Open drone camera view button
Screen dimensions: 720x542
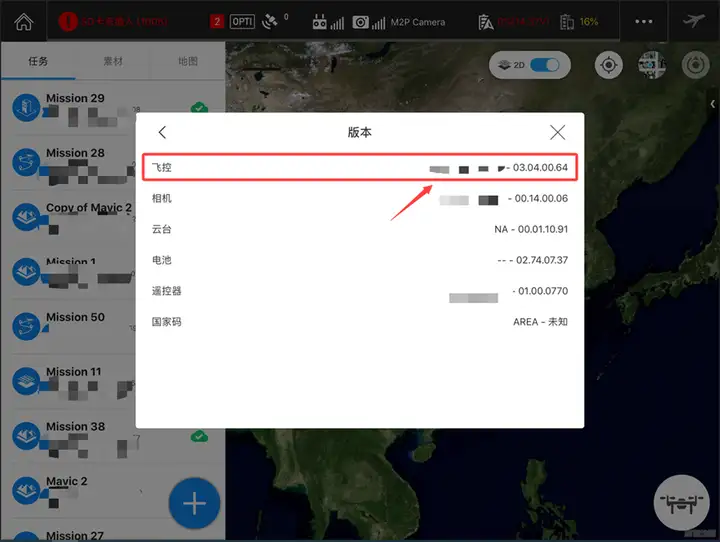pyautogui.click(x=681, y=502)
